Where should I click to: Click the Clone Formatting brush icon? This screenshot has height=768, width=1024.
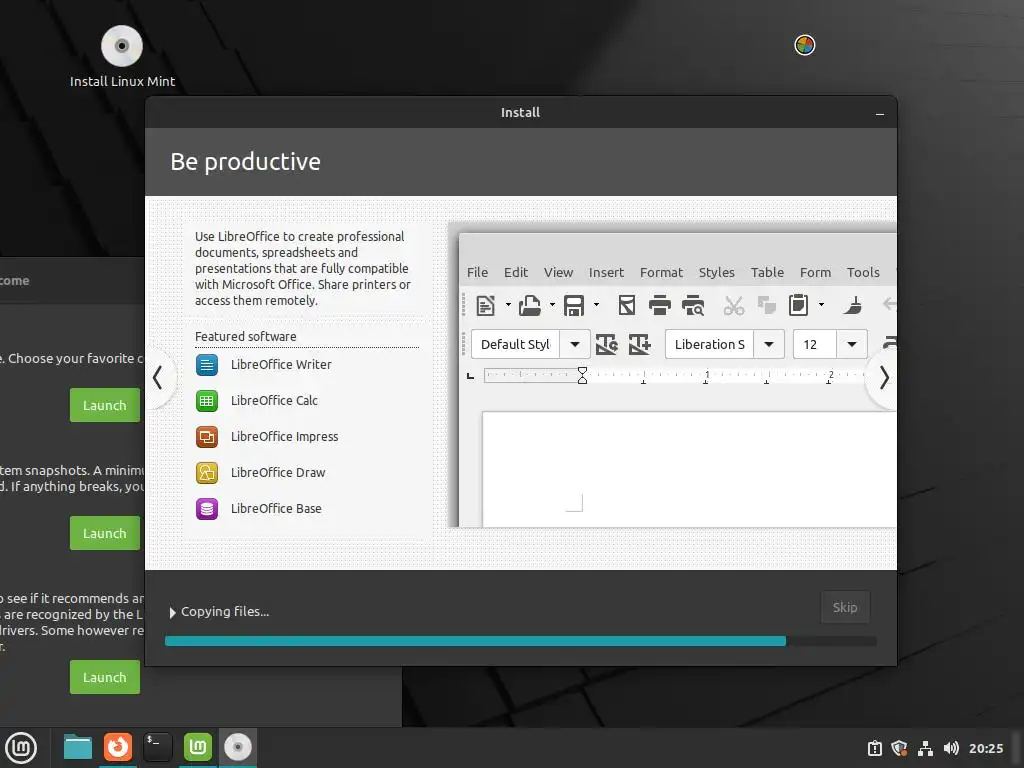(x=852, y=305)
